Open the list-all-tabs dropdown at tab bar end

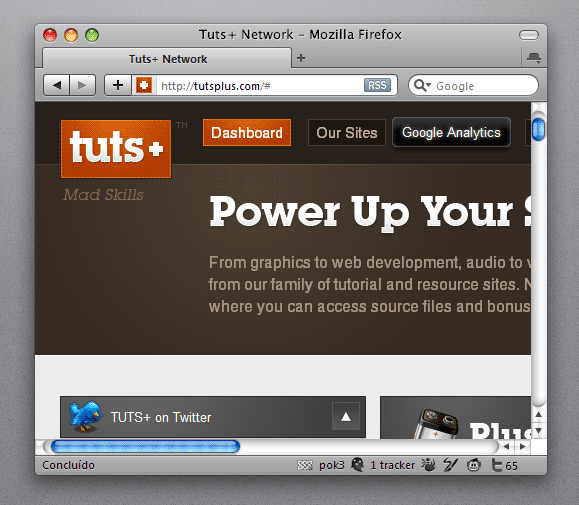click(534, 58)
